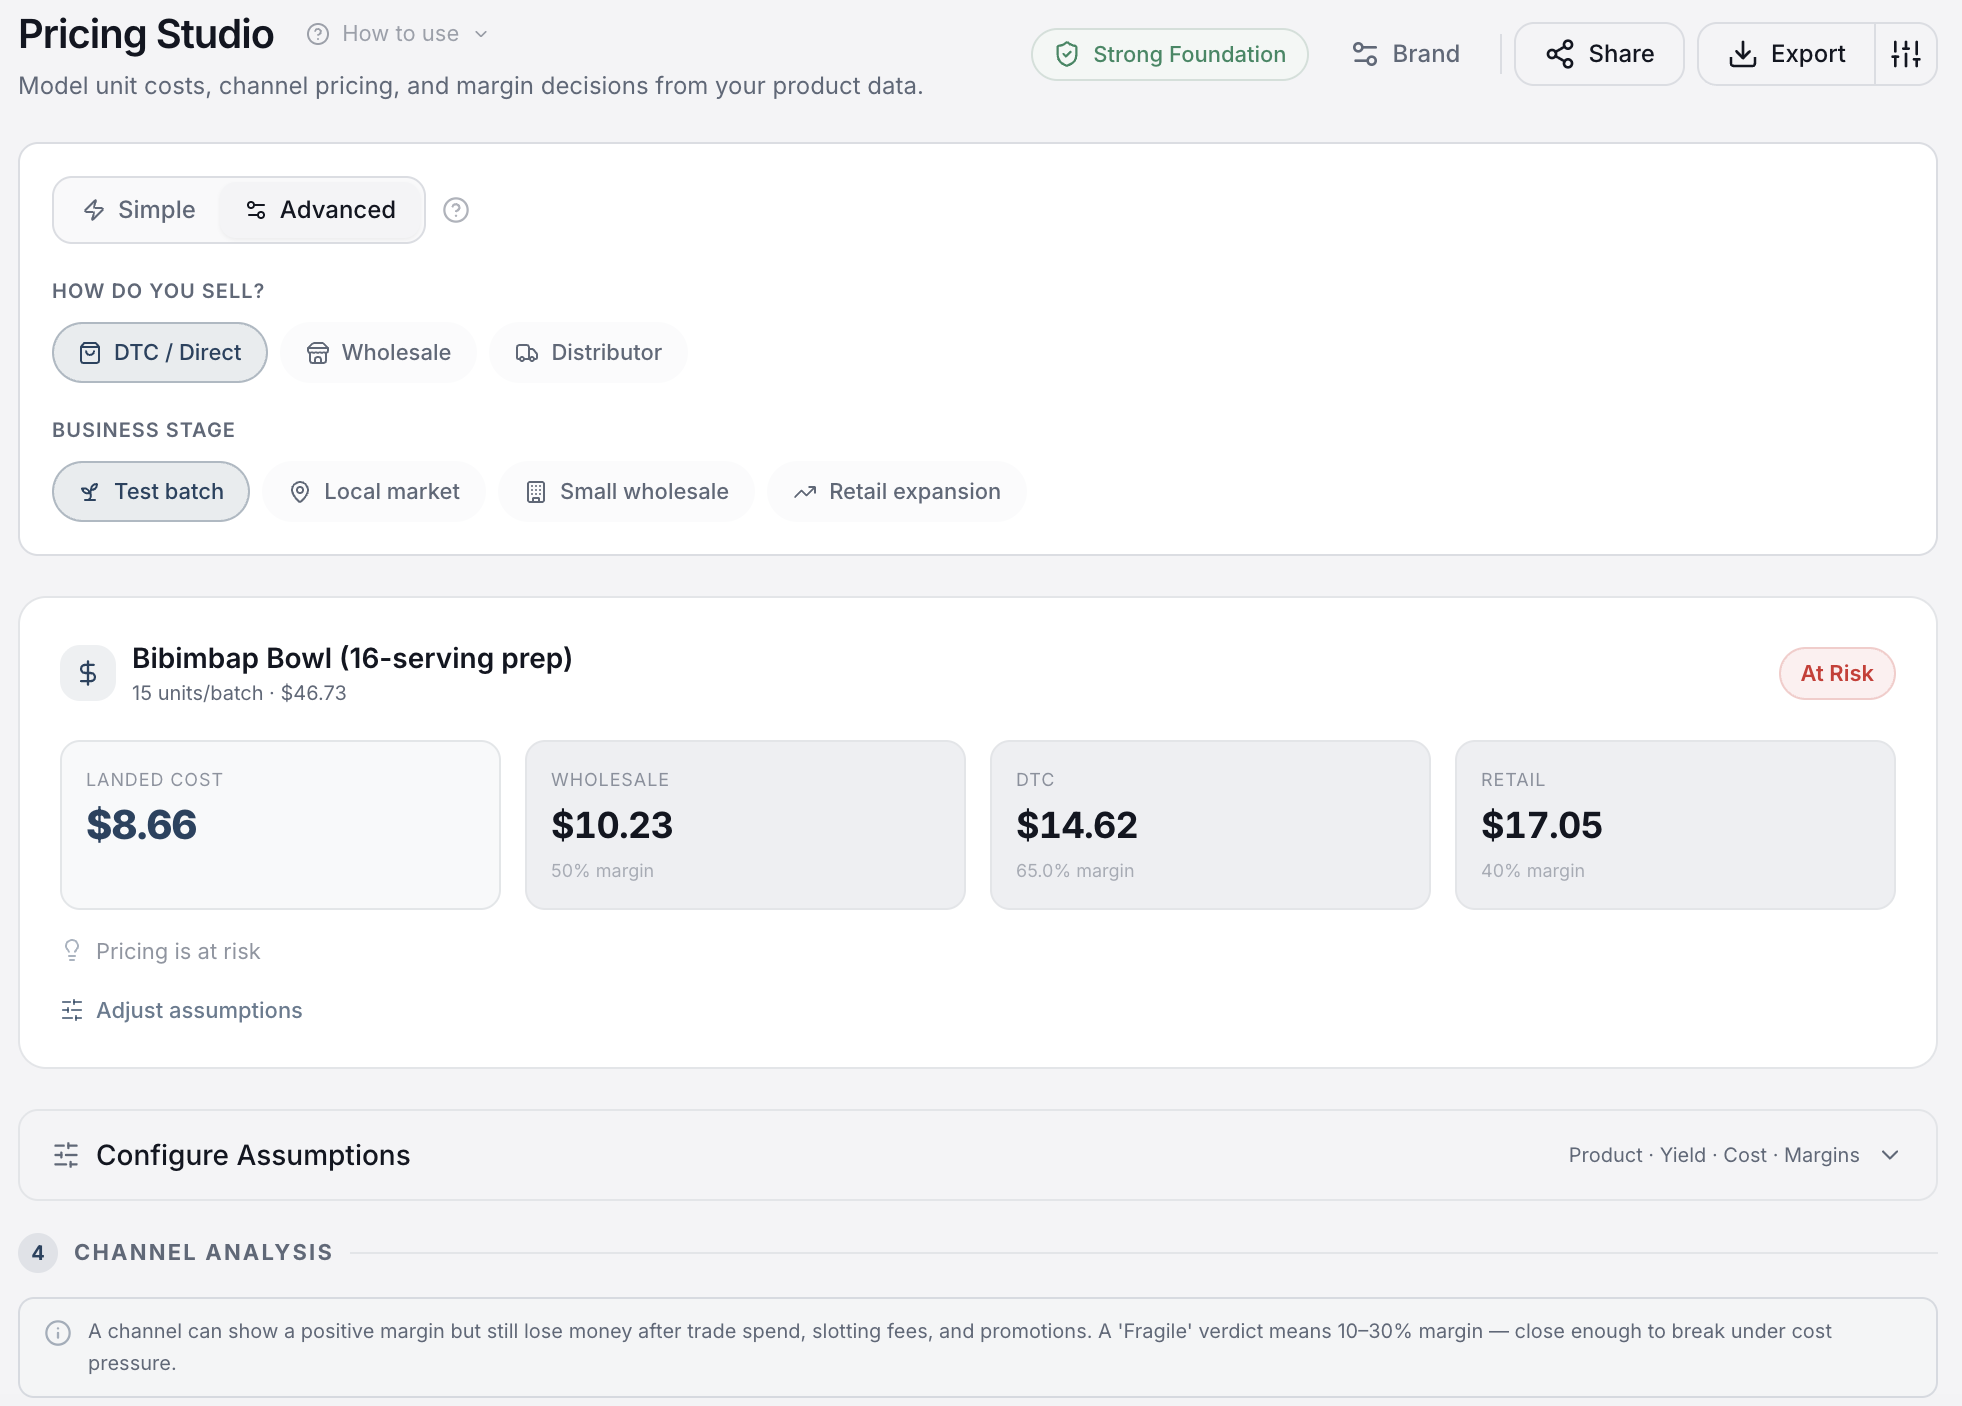Click the 15 units/batch · $46.73 subtitle
Screen dimensions: 1962x1406
point(239,693)
